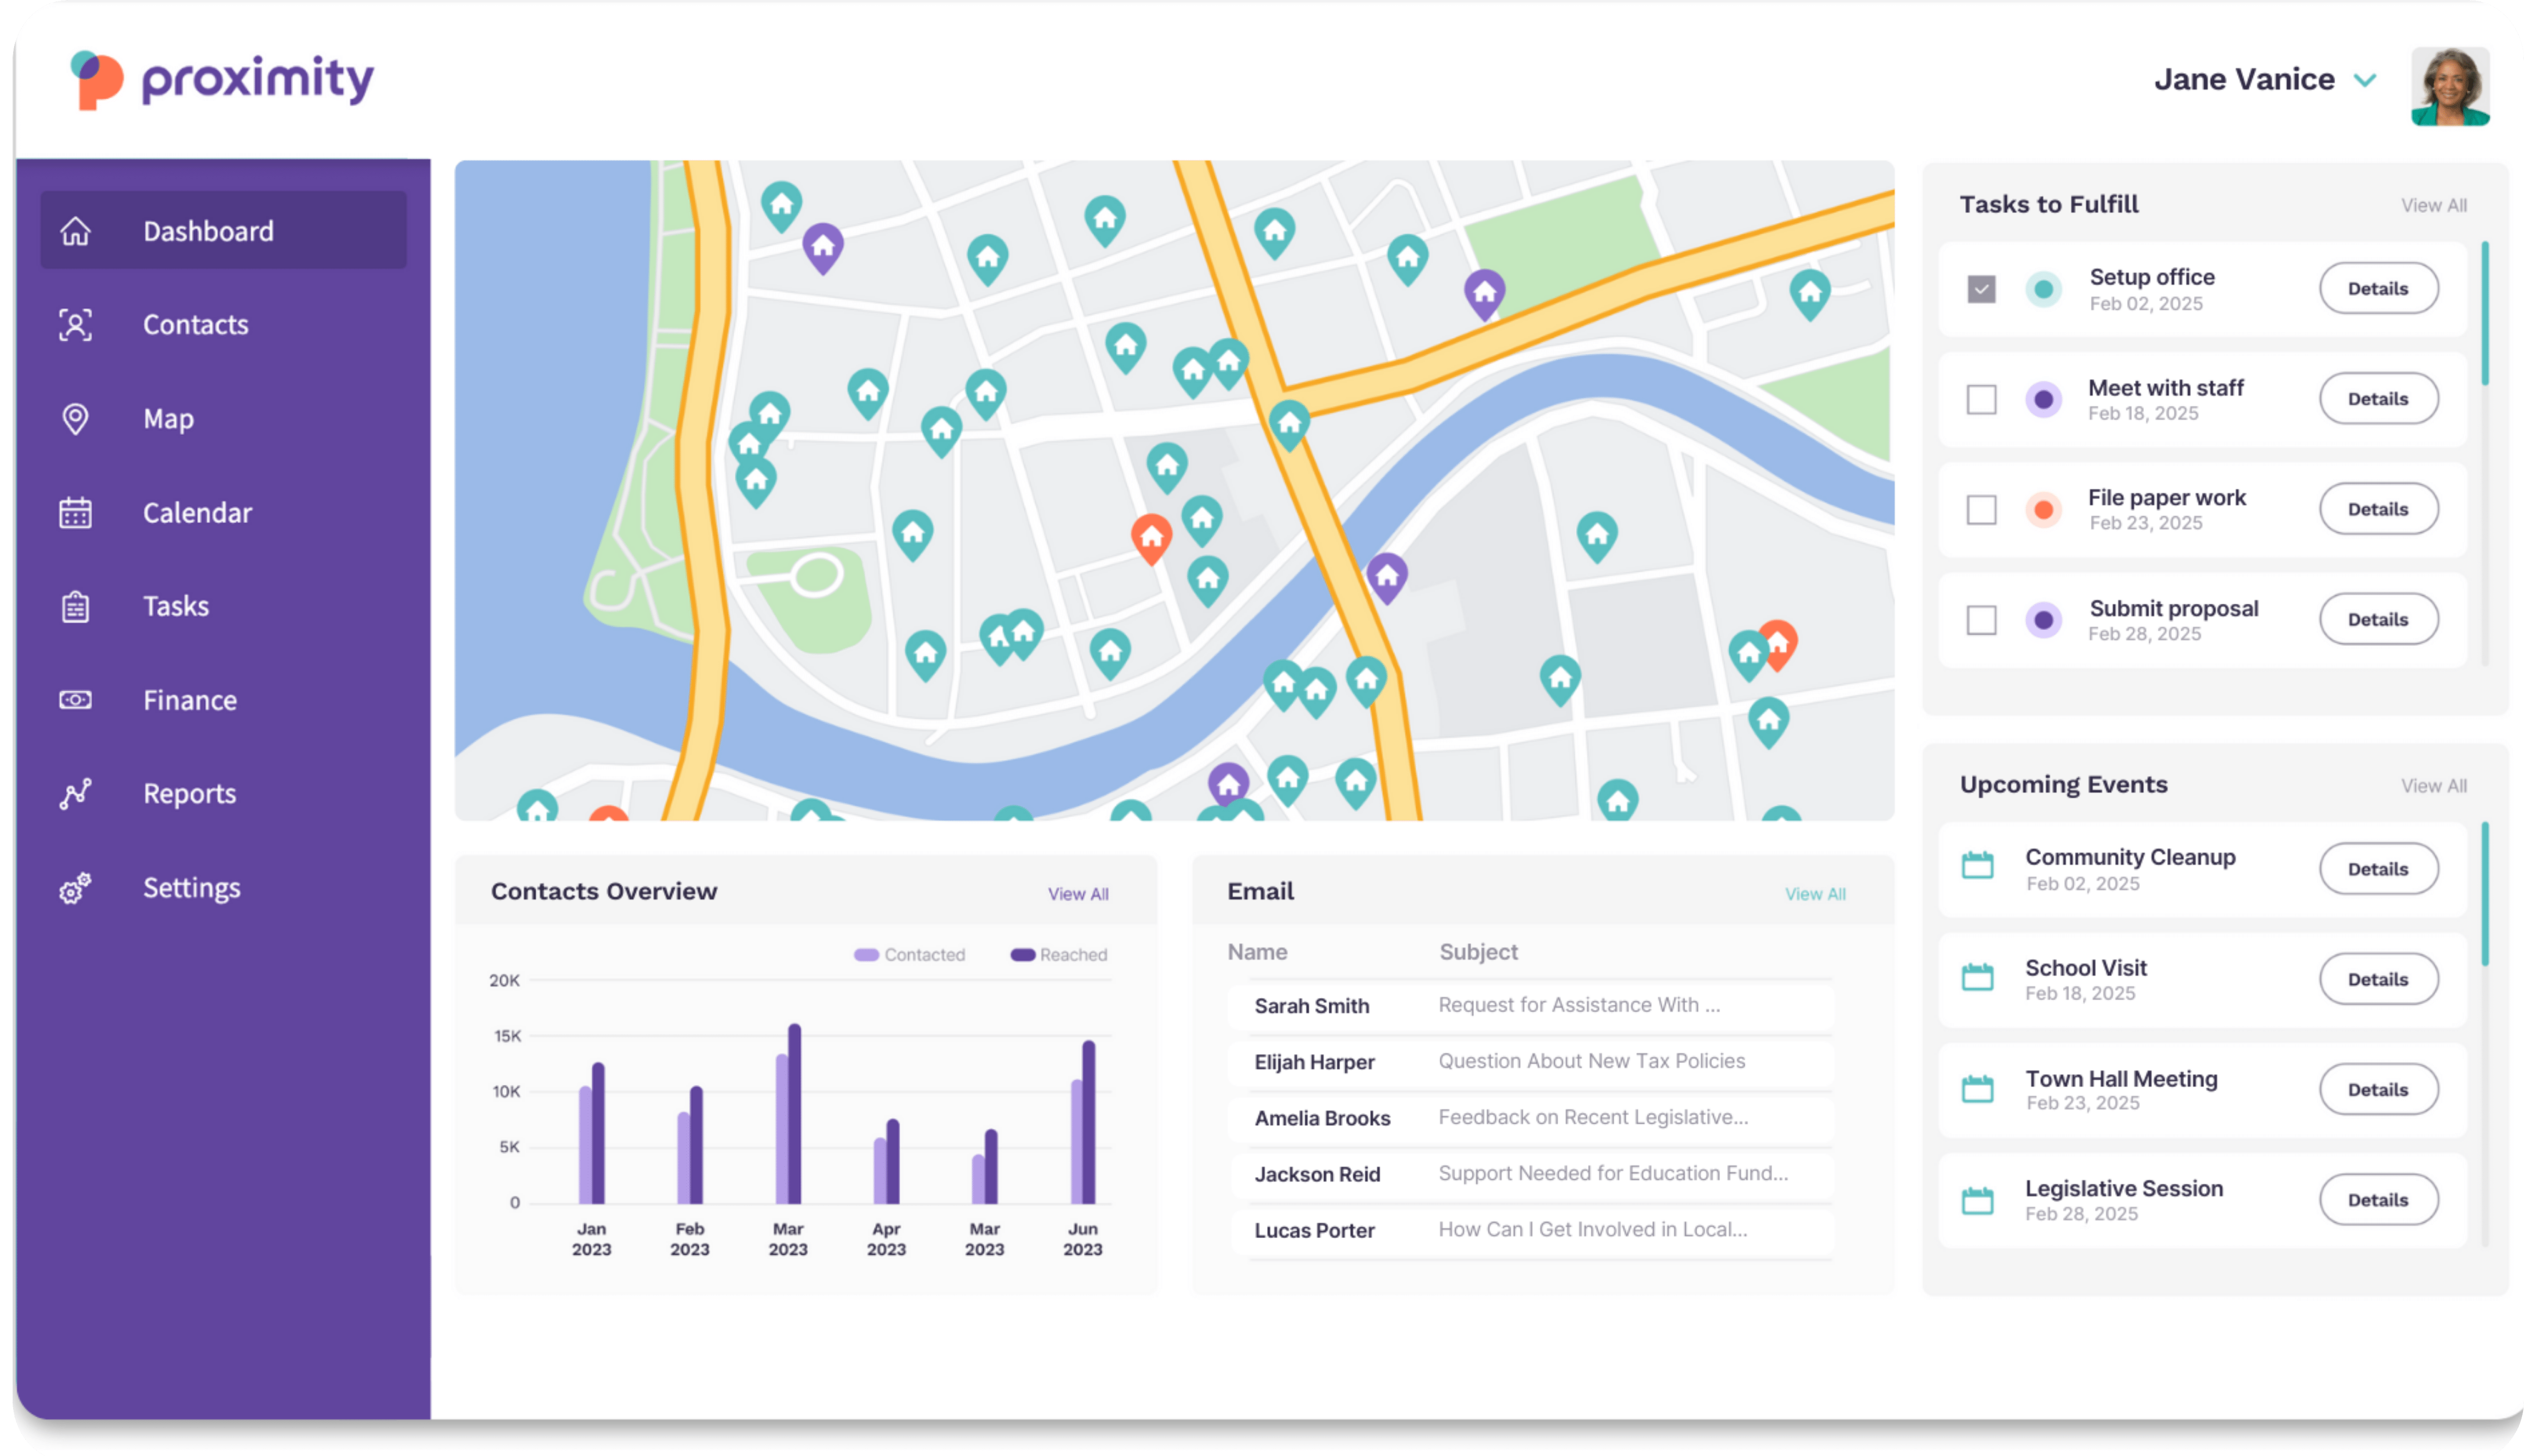Select Tasks in the sidebar menu
Screen dimensions: 2524x1456
pyautogui.click(x=176, y=606)
